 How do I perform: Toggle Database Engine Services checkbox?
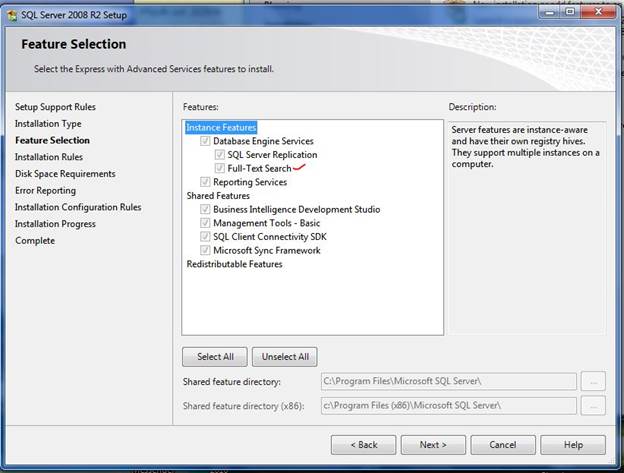pos(205,141)
